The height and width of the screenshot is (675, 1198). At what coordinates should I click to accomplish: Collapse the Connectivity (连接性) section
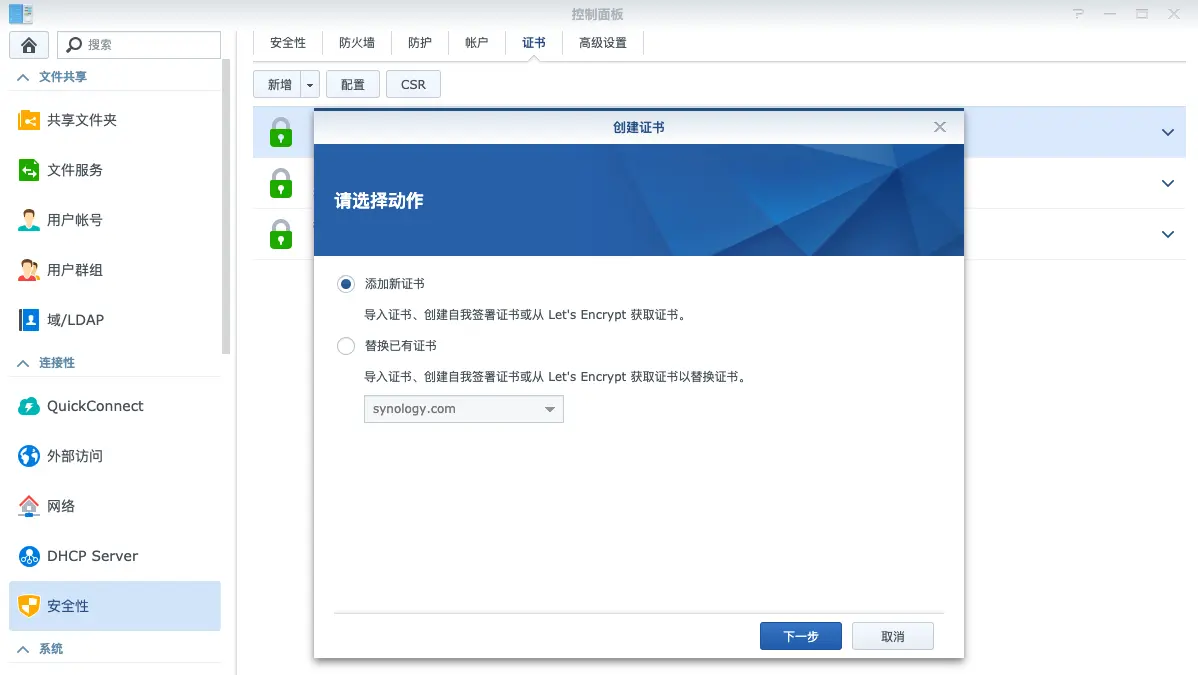(x=23, y=363)
